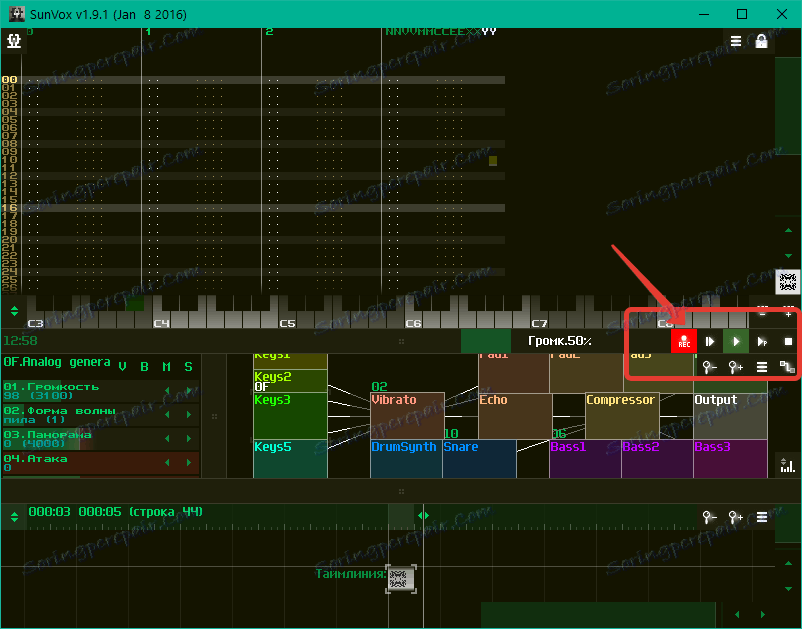Zoom out the timeline
The width and height of the screenshot is (802, 629).
pyautogui.click(x=709, y=517)
